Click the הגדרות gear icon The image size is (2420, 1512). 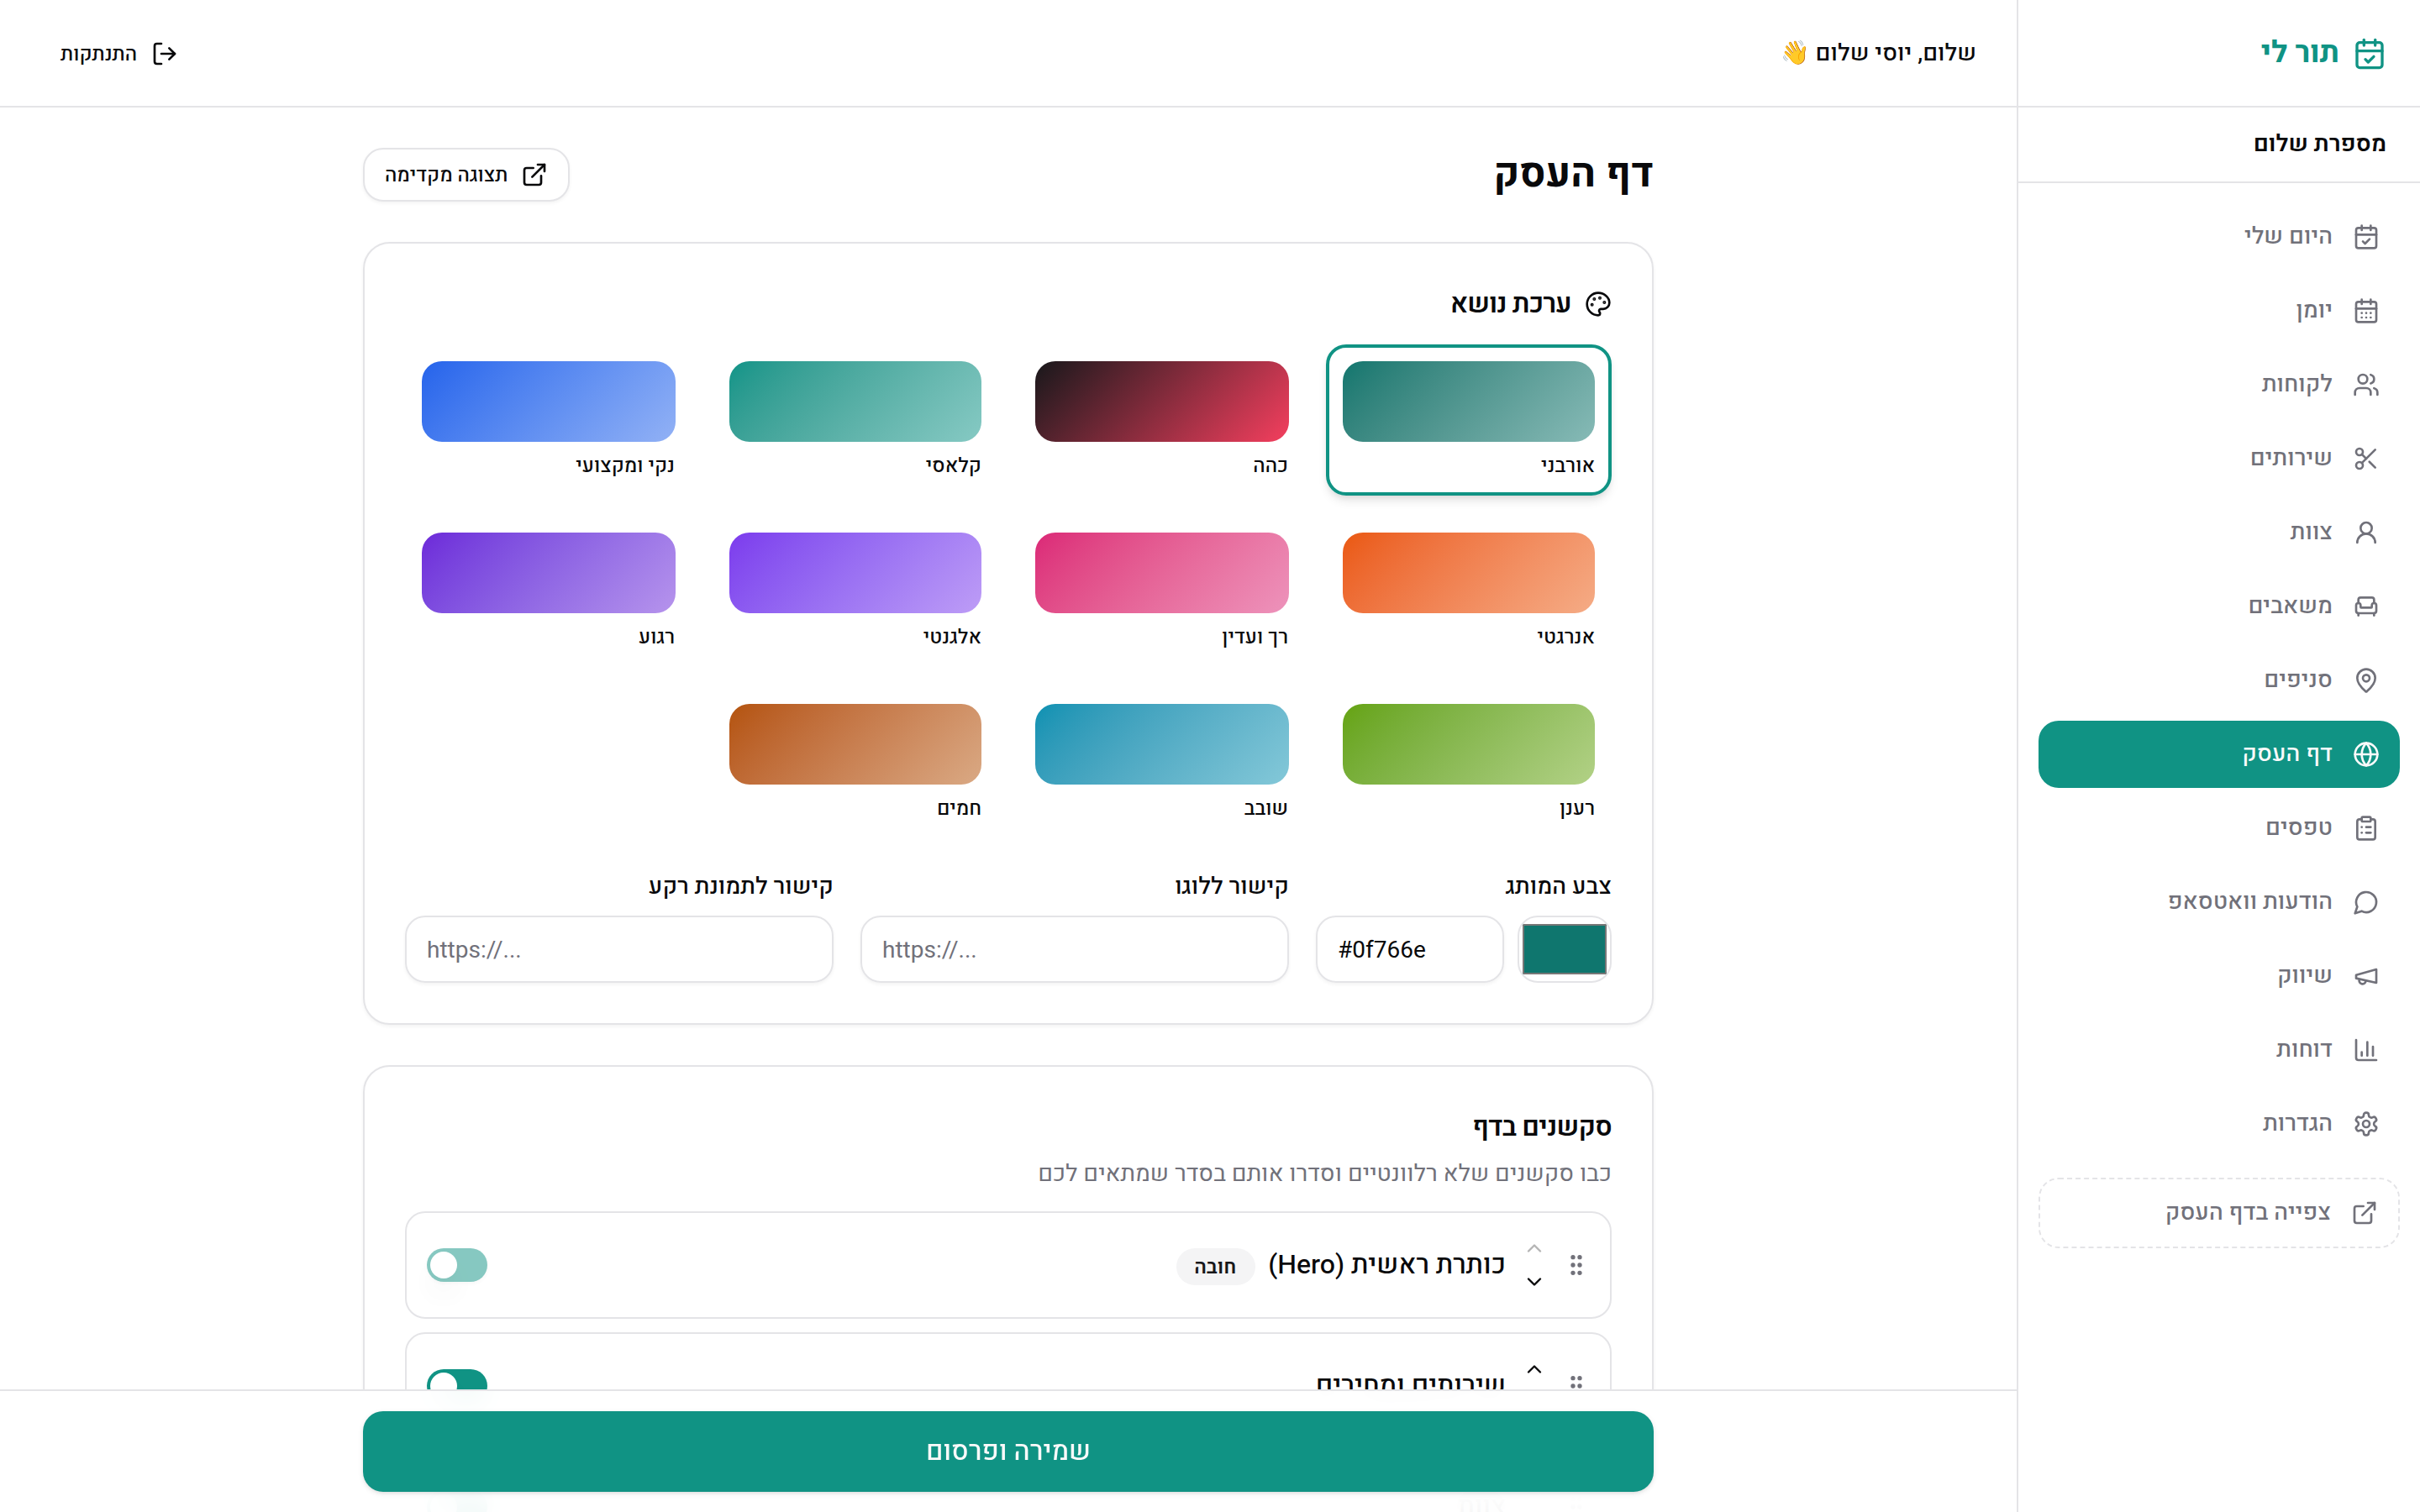coord(2365,1124)
